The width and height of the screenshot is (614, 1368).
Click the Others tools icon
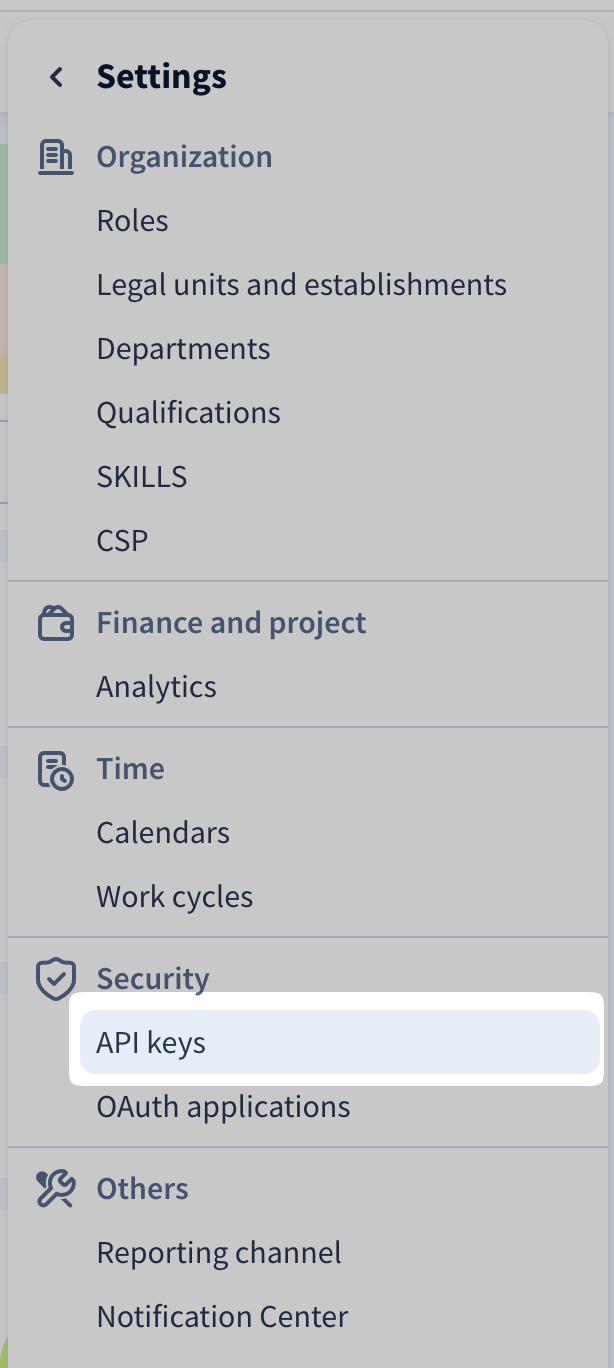(x=56, y=1189)
